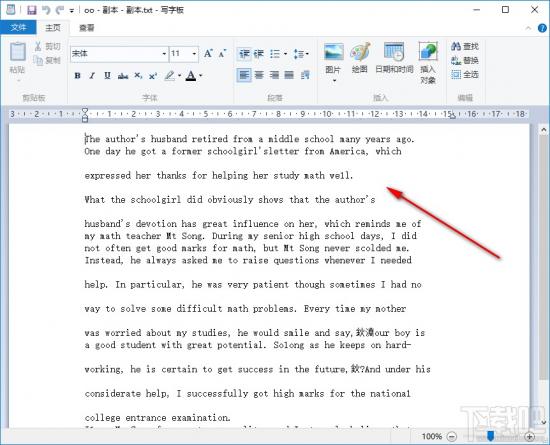Toggle bold formatting
Screen dimensions: 550x445
pyautogui.click(x=78, y=76)
